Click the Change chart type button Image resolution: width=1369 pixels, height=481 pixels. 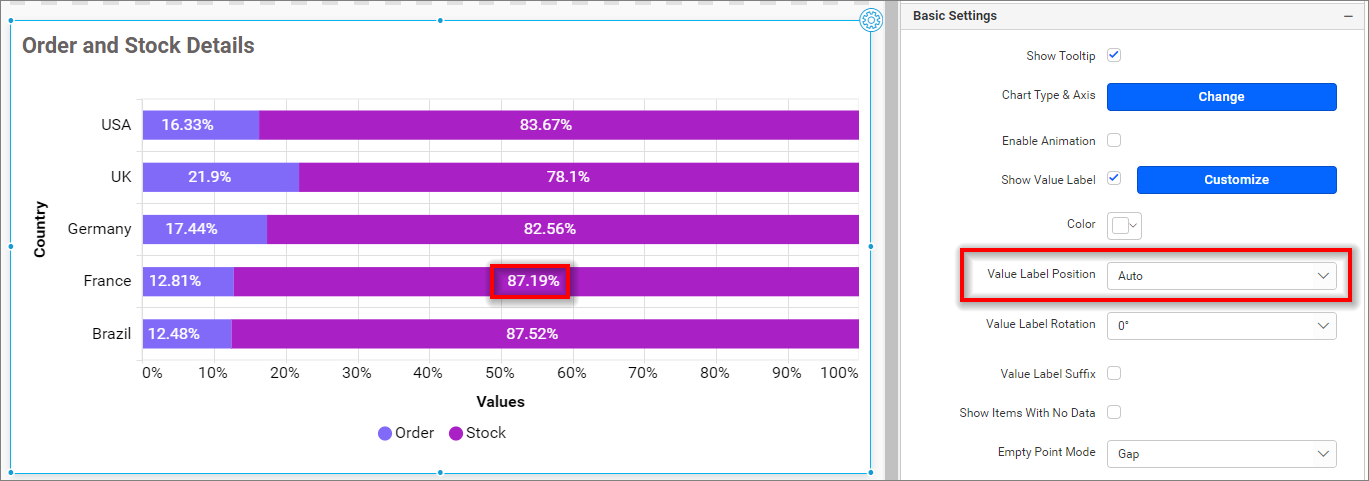click(1221, 97)
